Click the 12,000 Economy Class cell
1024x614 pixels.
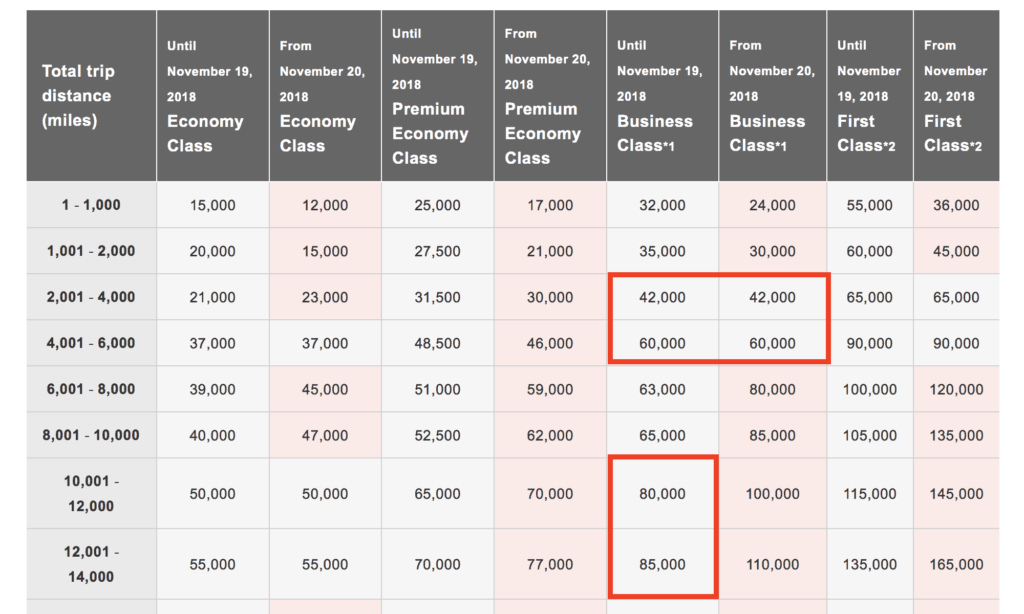pos(324,205)
